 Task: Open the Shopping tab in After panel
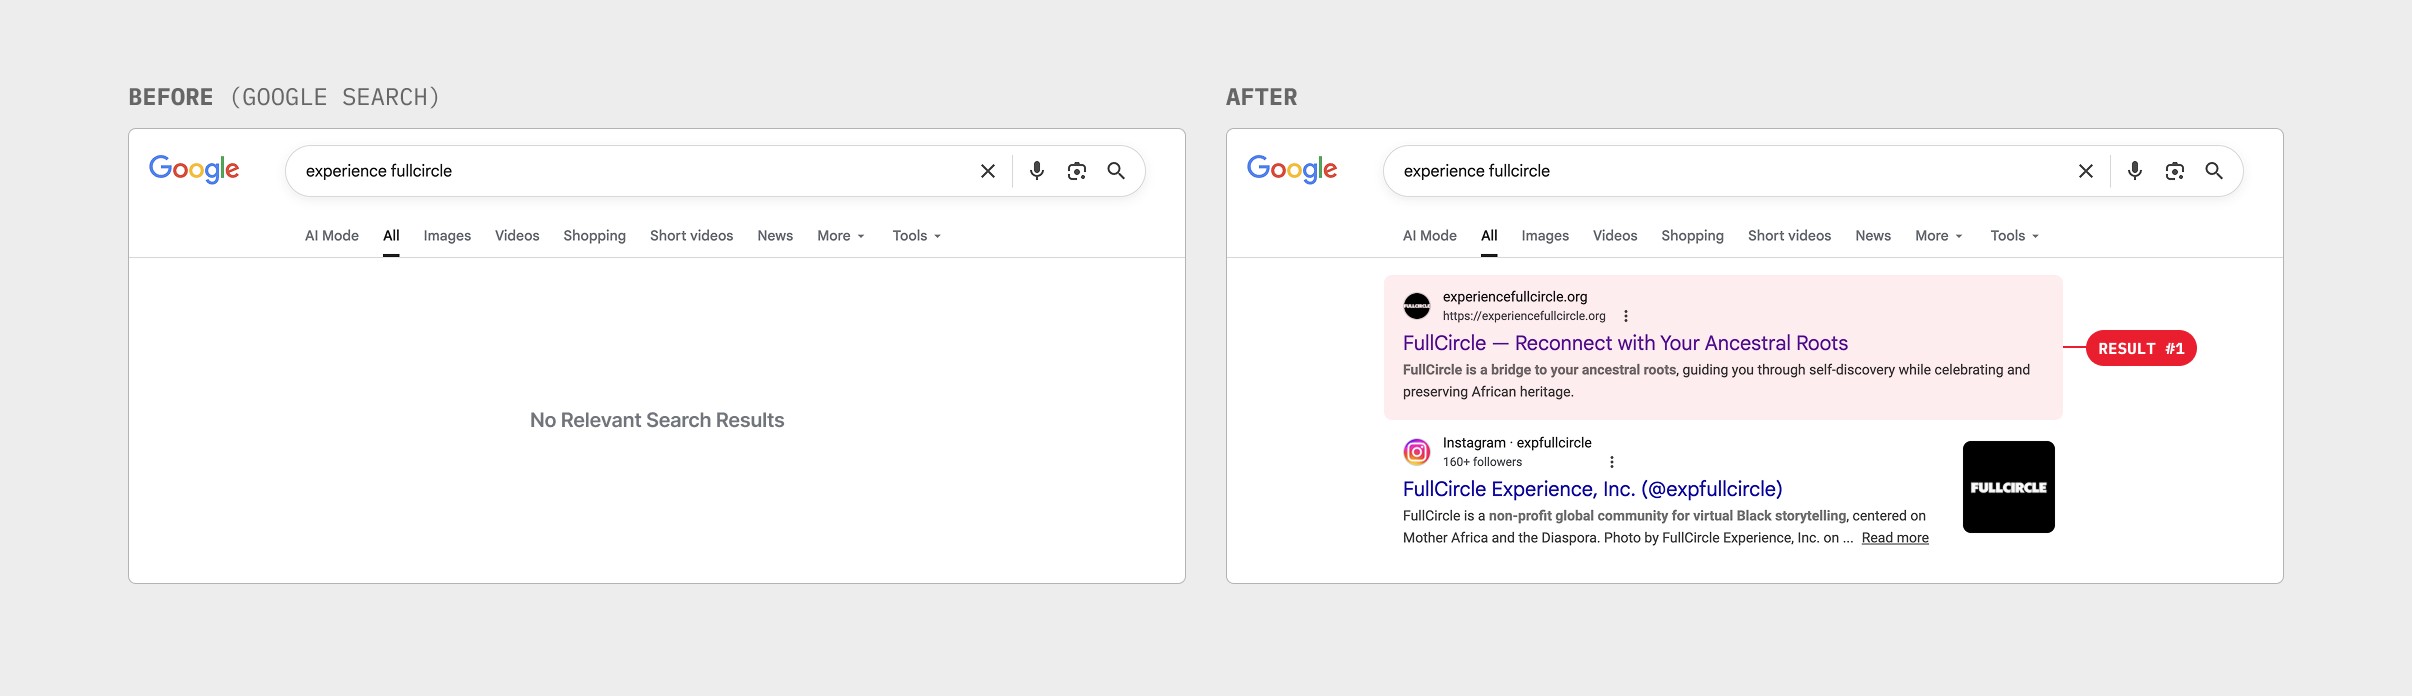coord(1692,236)
